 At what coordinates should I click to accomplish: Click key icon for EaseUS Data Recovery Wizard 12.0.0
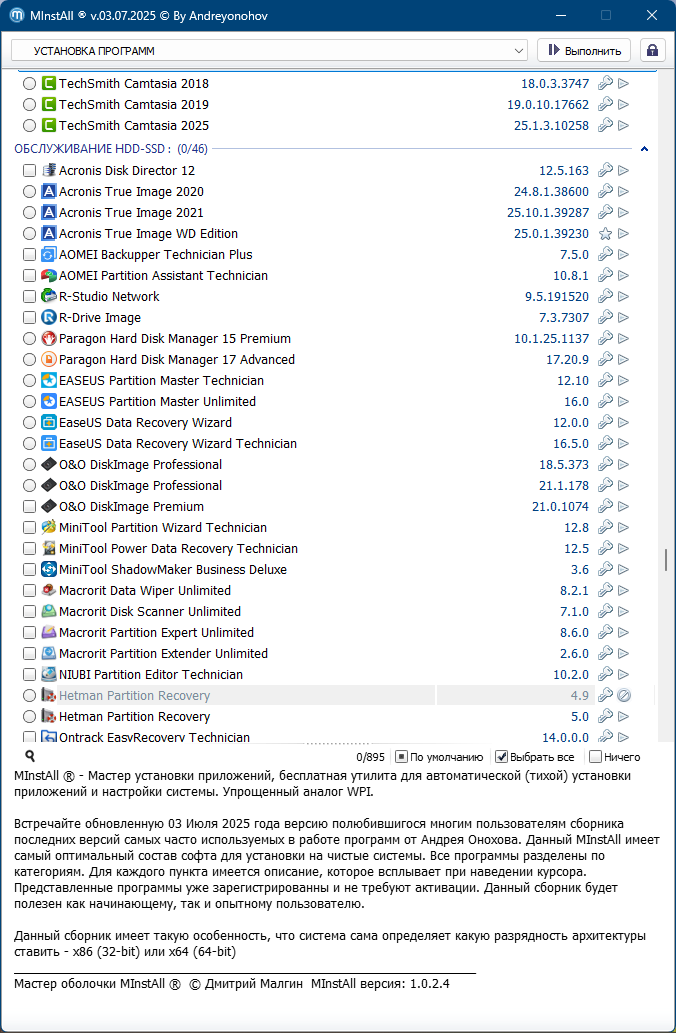pos(605,422)
